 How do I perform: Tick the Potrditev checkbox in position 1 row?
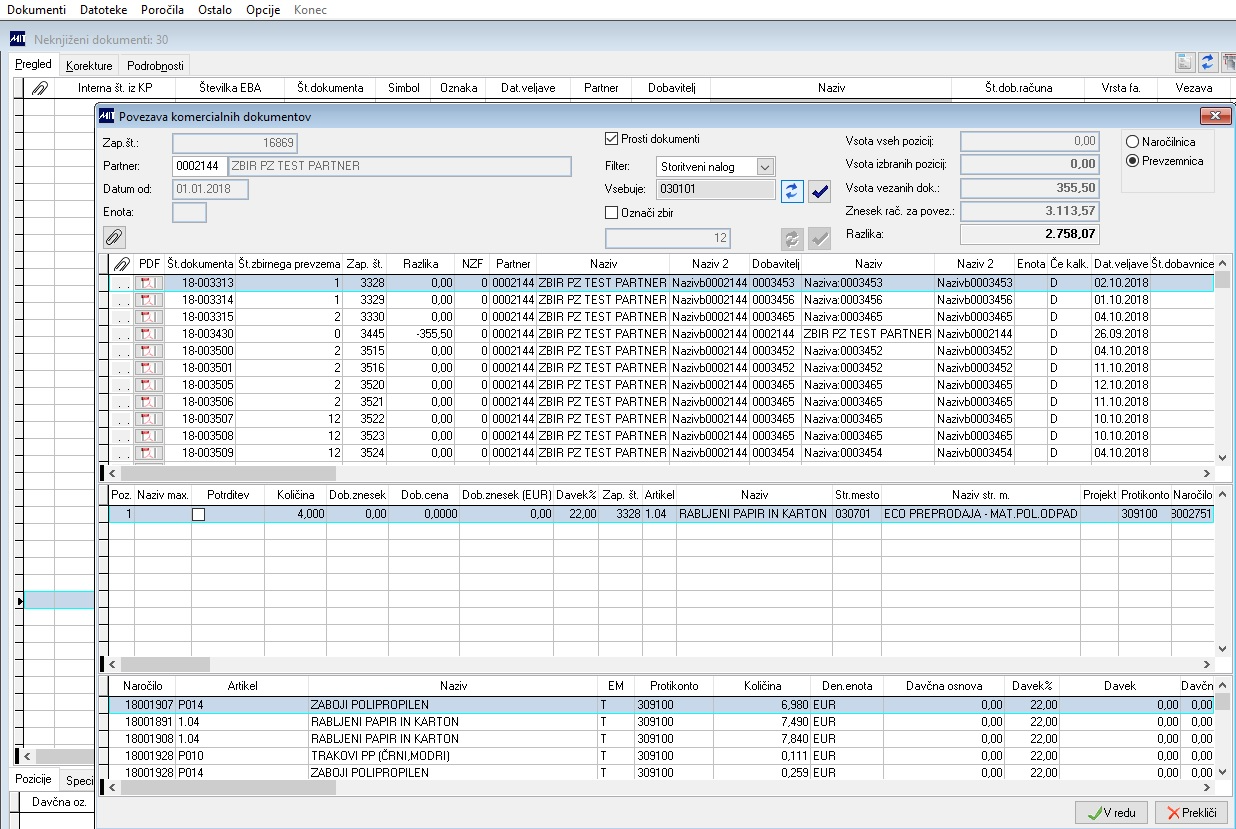[x=198, y=514]
